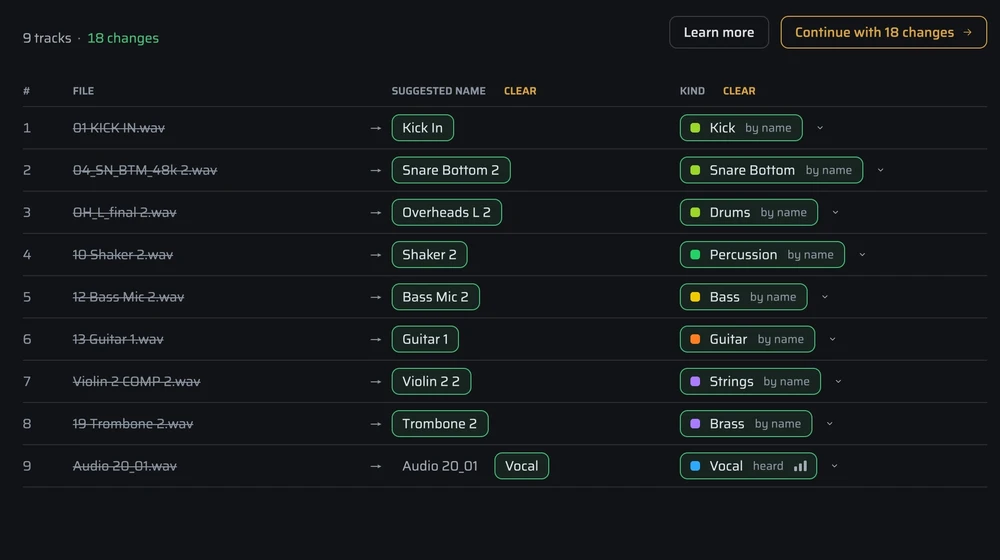Click the Snare Bottom kind chip
1000x560 pixels.
pyautogui.click(x=771, y=170)
